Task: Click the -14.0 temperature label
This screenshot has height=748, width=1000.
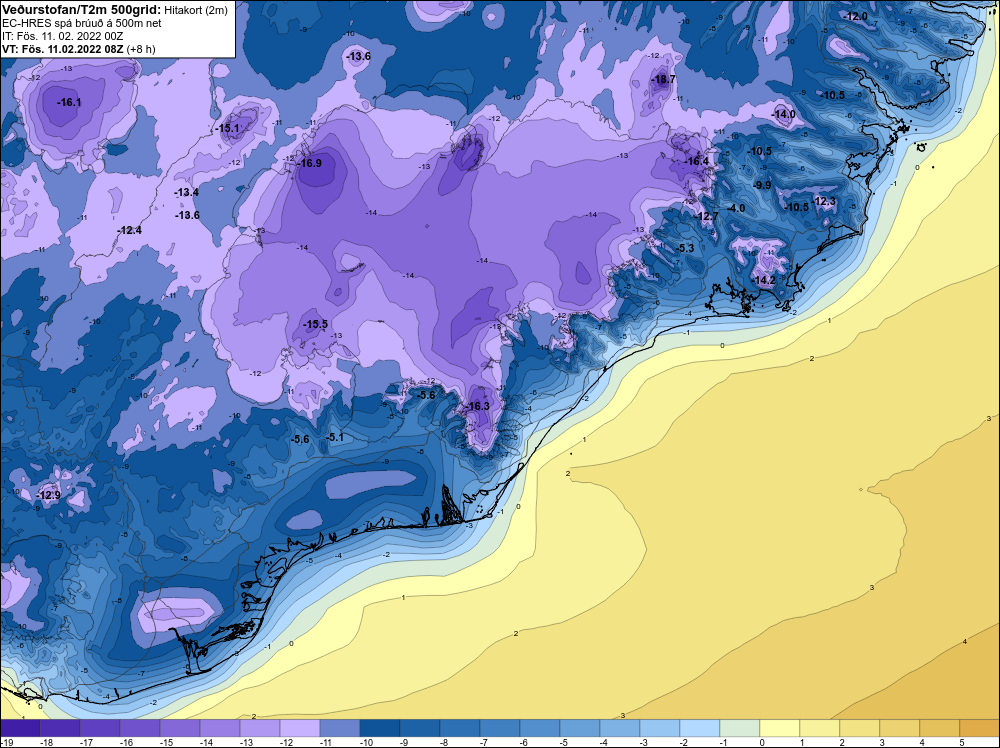Action: click(x=783, y=115)
